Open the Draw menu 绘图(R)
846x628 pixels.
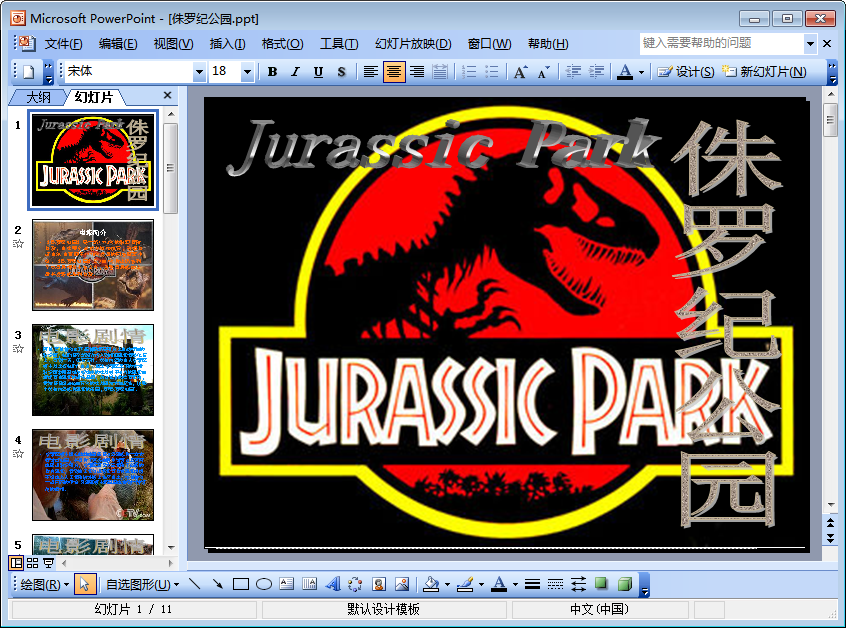point(45,584)
